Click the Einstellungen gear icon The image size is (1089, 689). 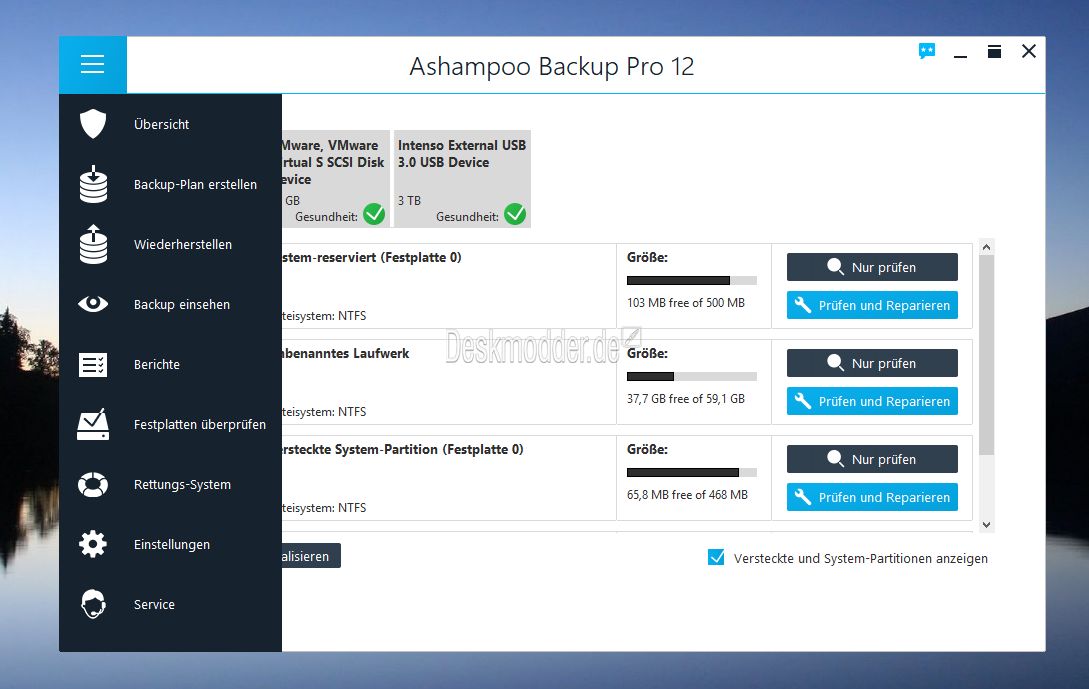tap(93, 545)
